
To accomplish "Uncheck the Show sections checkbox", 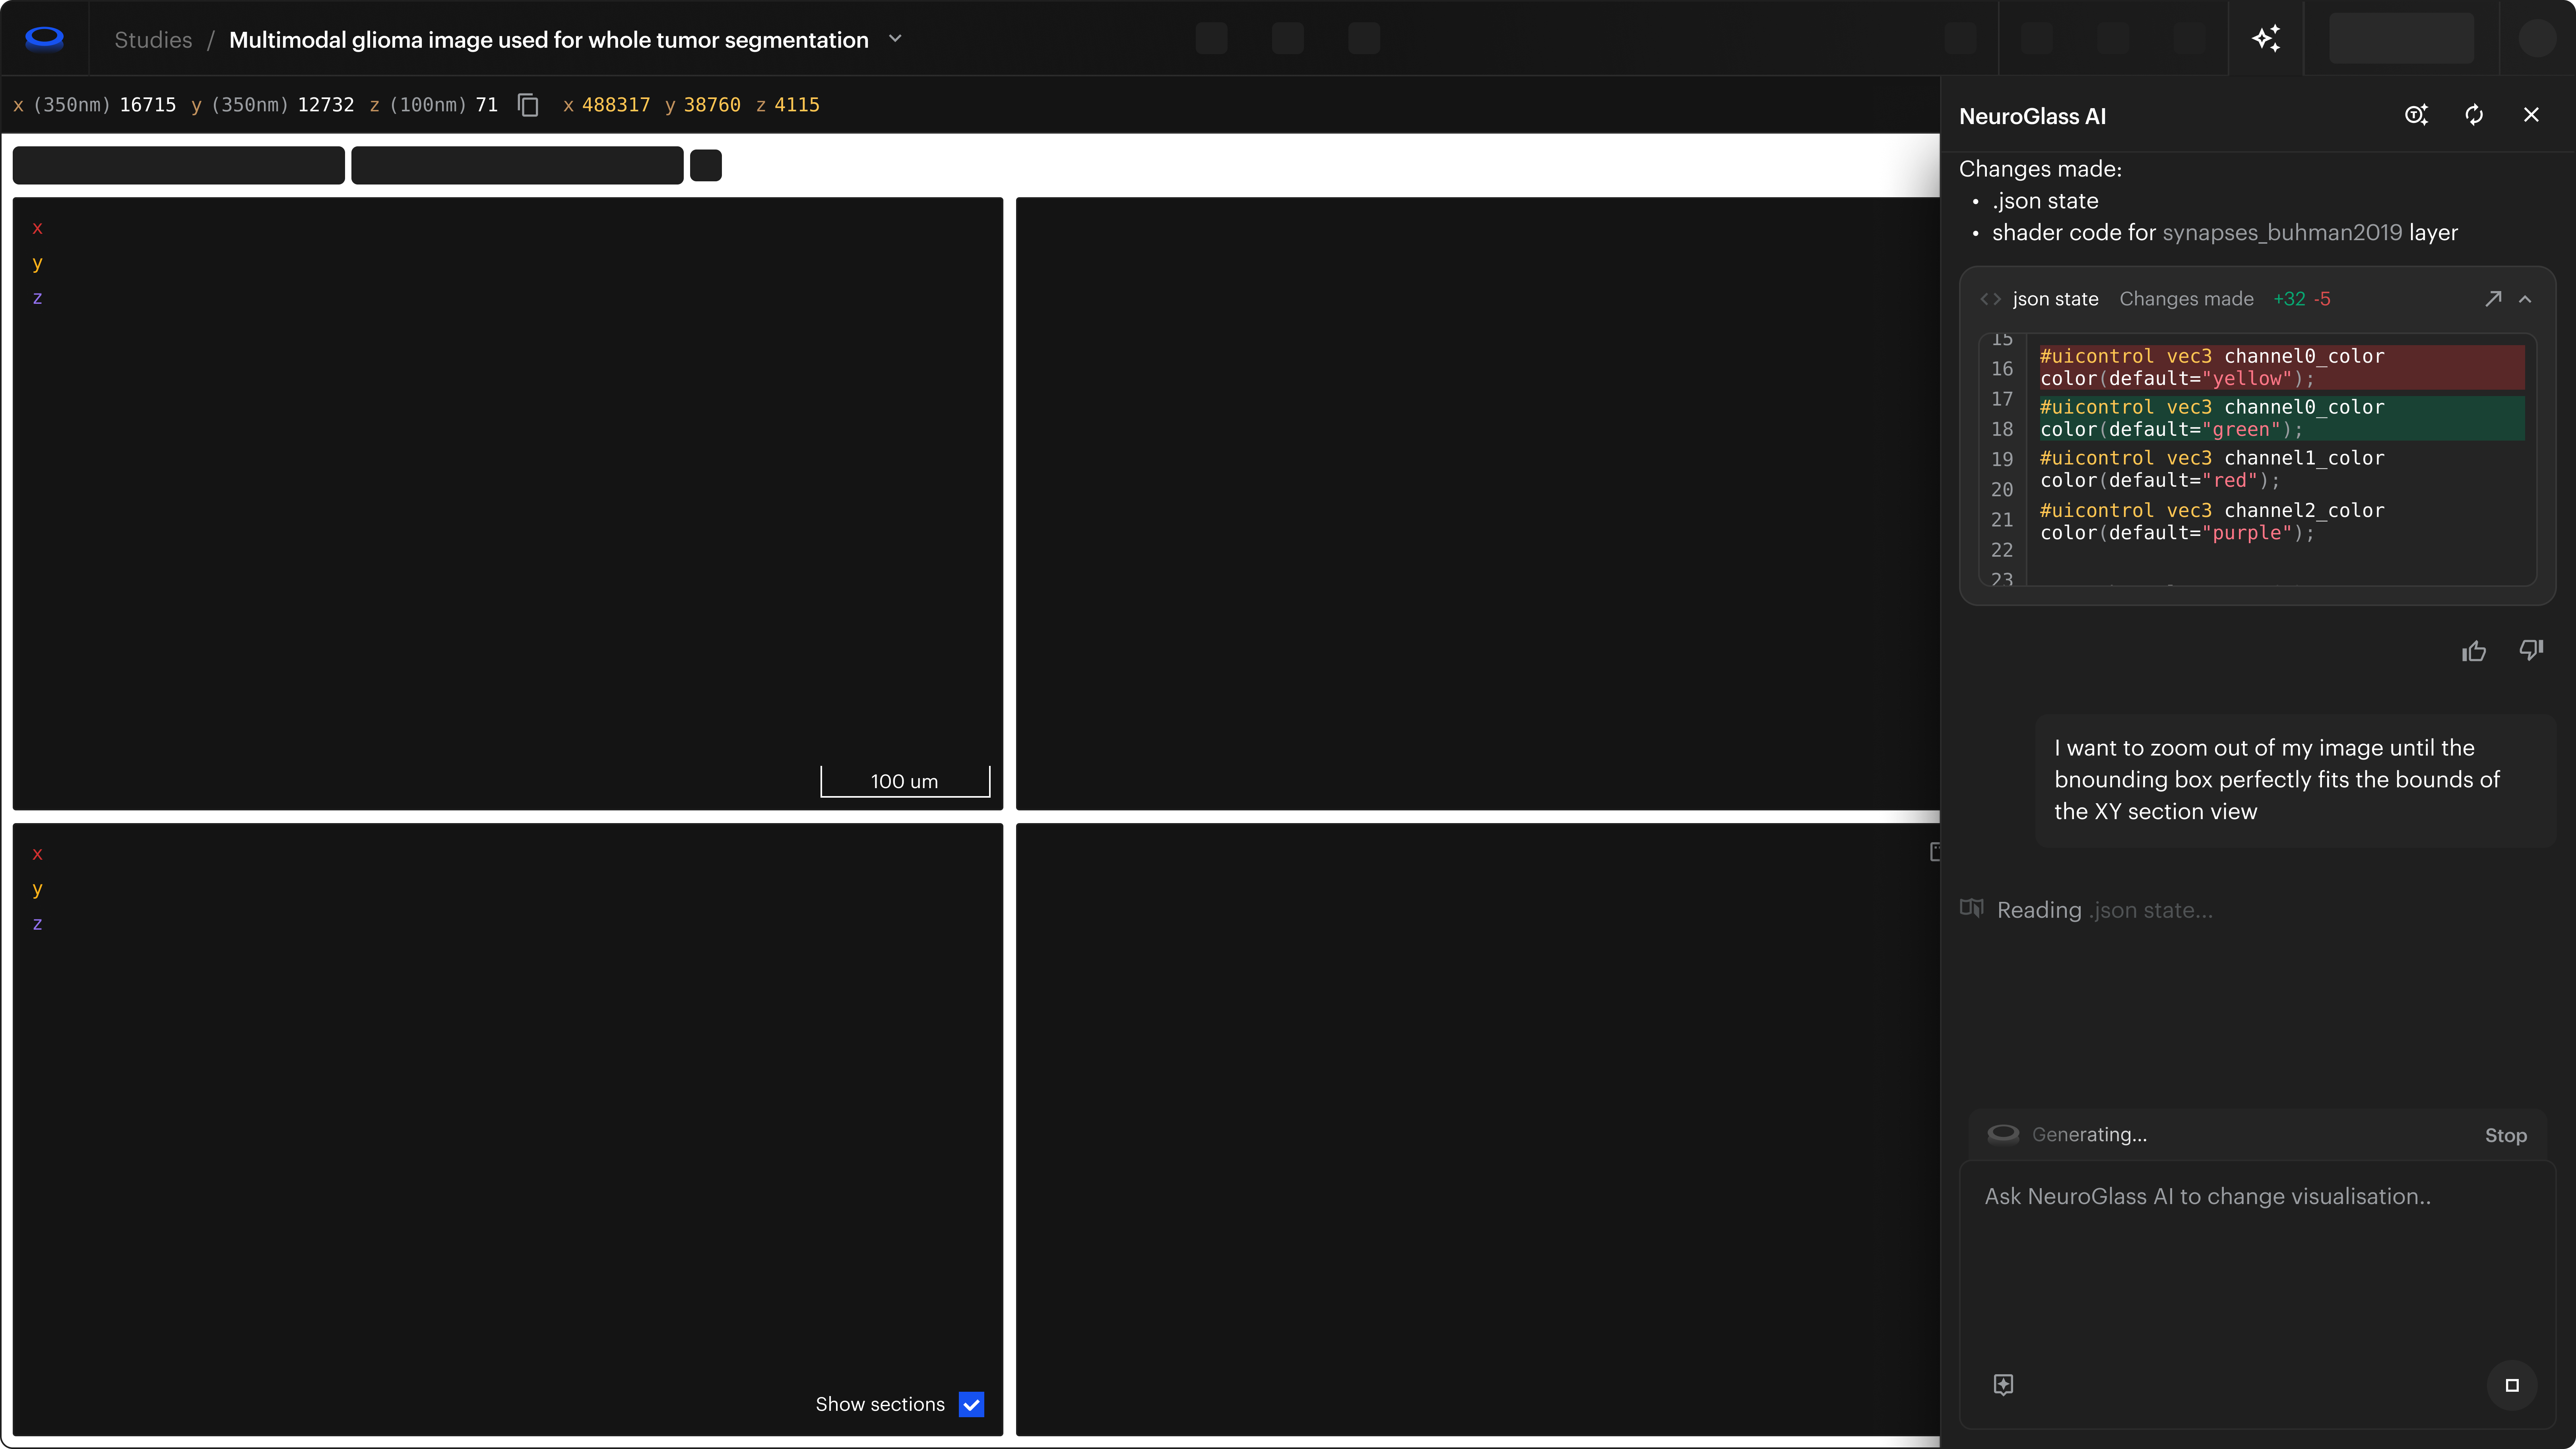I will coord(971,1404).
